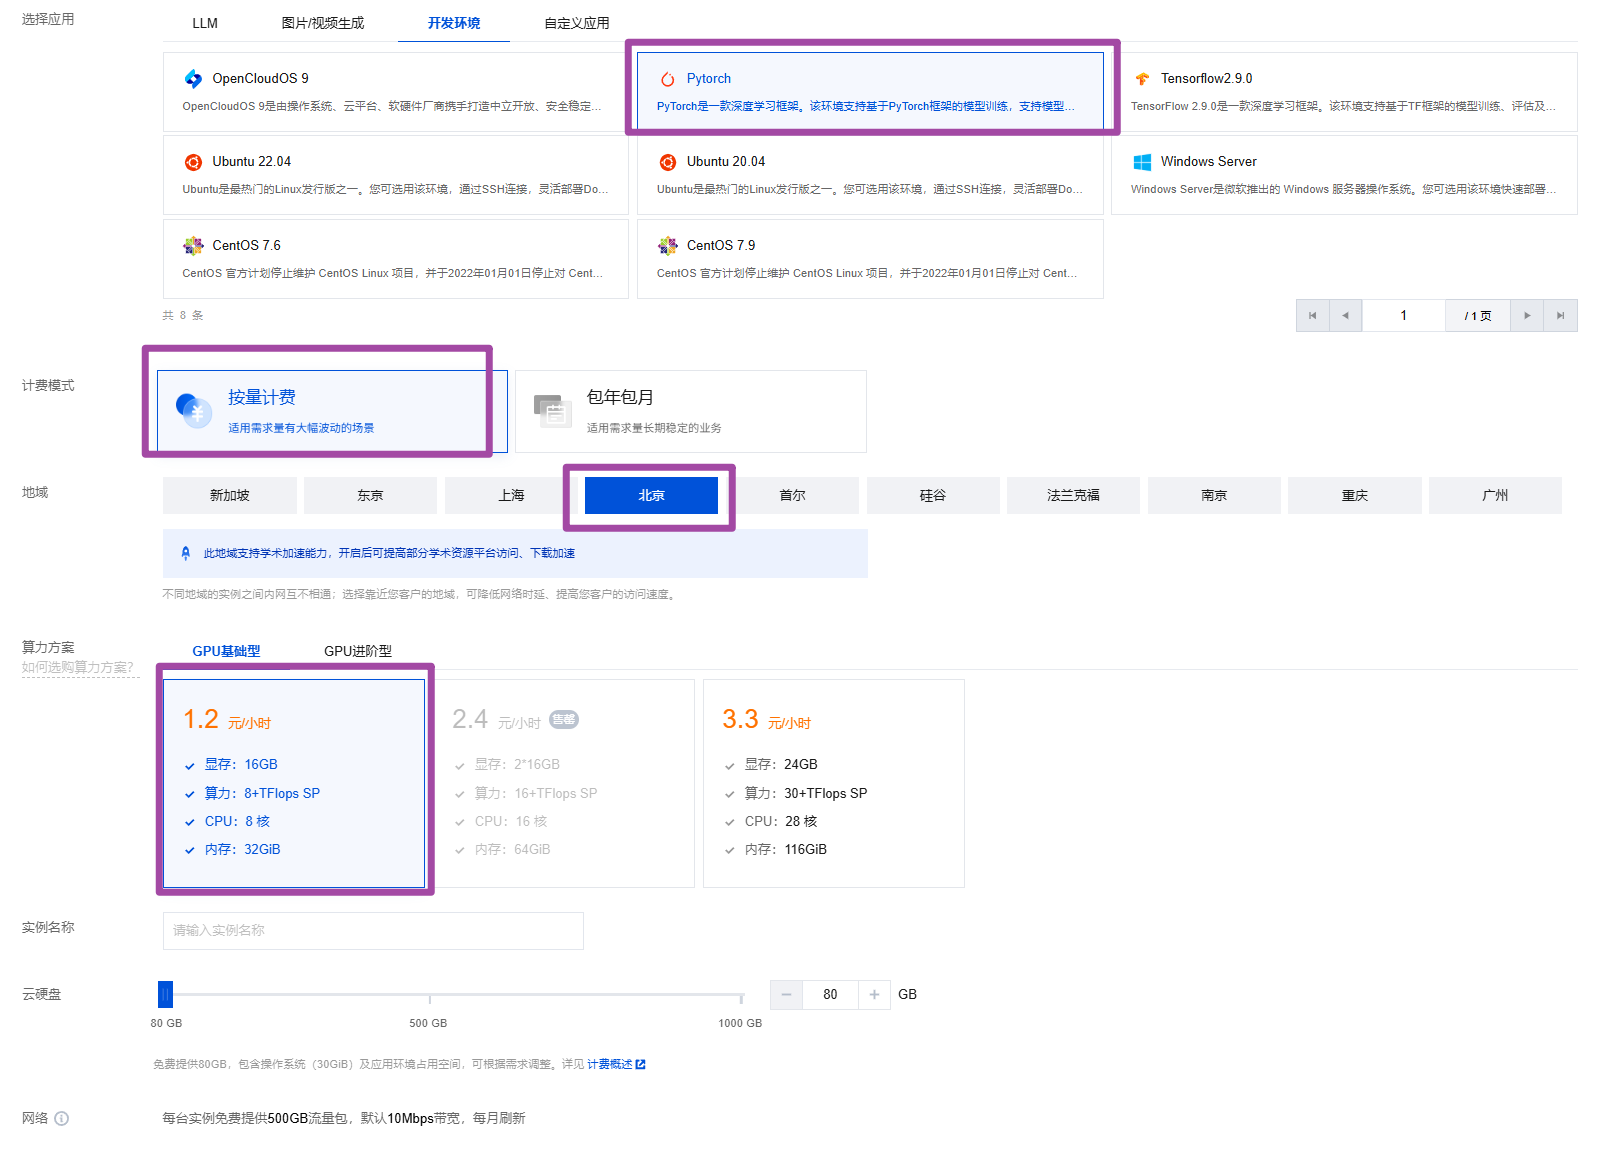The height and width of the screenshot is (1154, 1601).
Task: Click the CentOS 7.9 logo icon
Action: [x=667, y=246]
